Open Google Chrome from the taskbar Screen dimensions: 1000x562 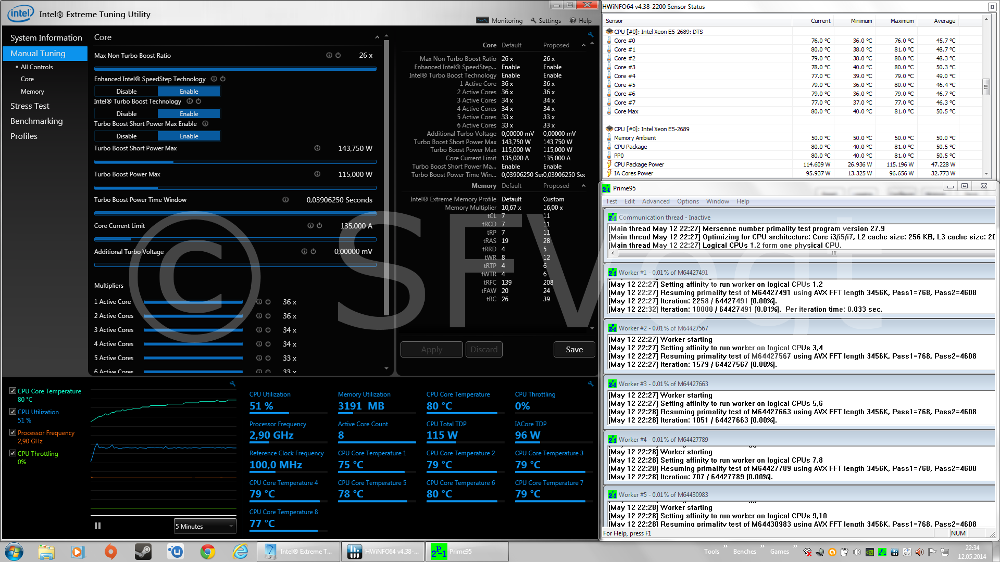[x=207, y=551]
